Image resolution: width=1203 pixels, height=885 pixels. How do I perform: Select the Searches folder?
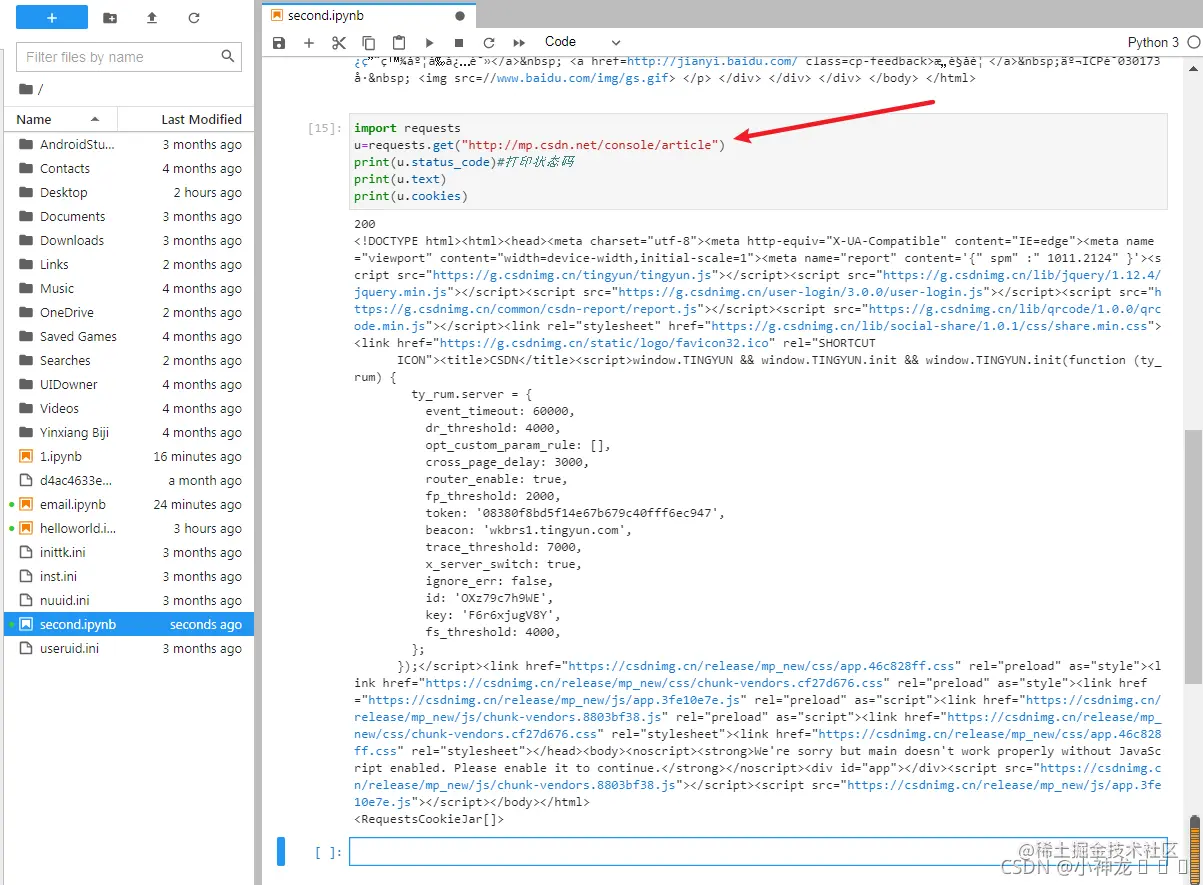pos(129,360)
